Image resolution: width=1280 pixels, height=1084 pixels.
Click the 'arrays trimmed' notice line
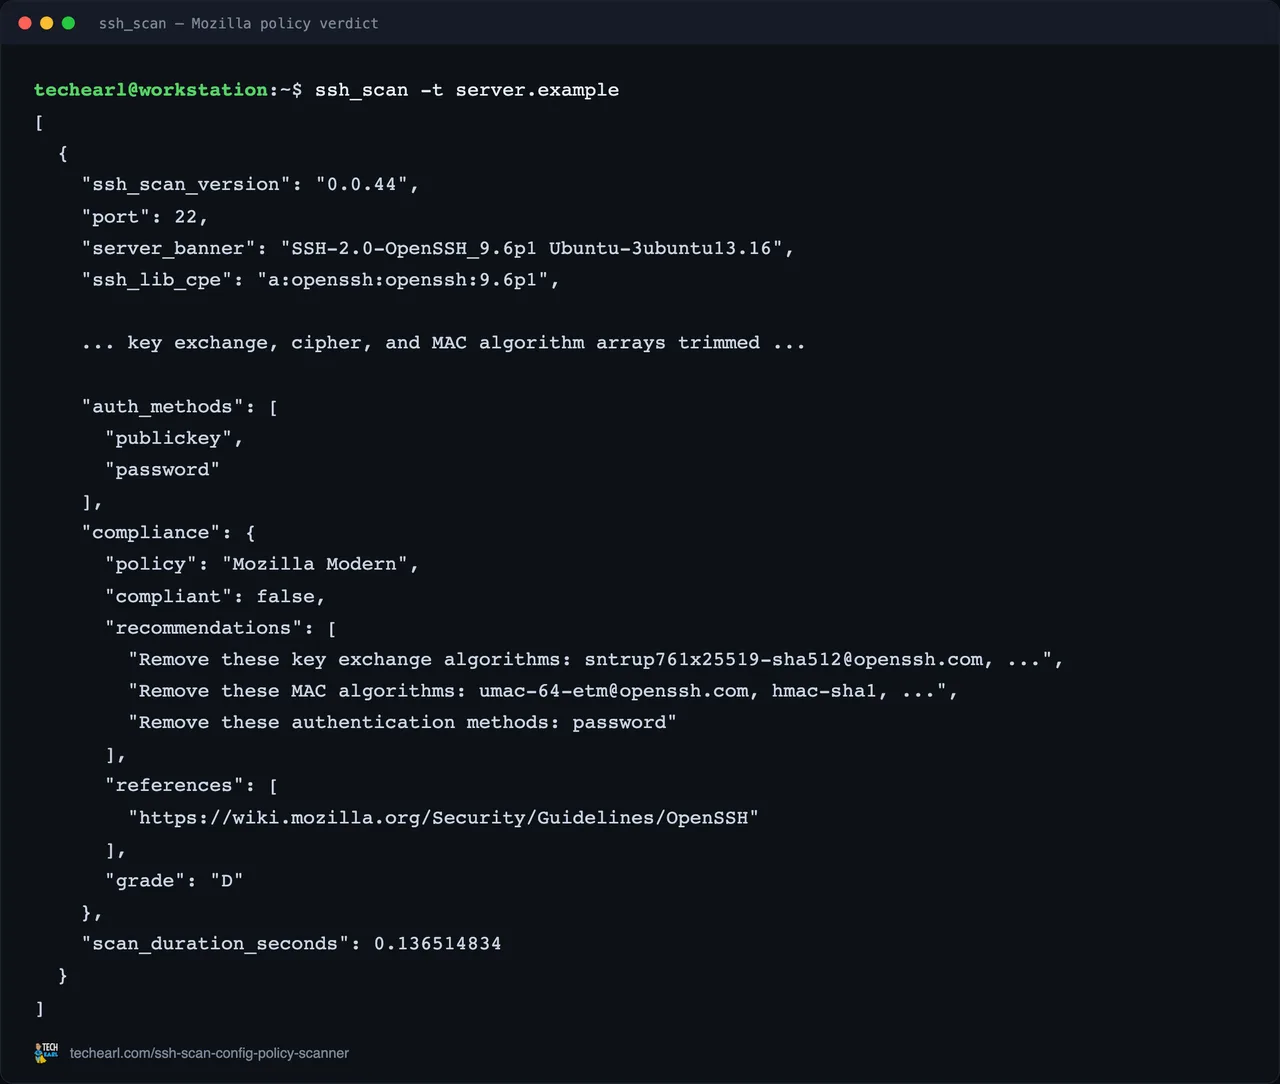tap(443, 343)
